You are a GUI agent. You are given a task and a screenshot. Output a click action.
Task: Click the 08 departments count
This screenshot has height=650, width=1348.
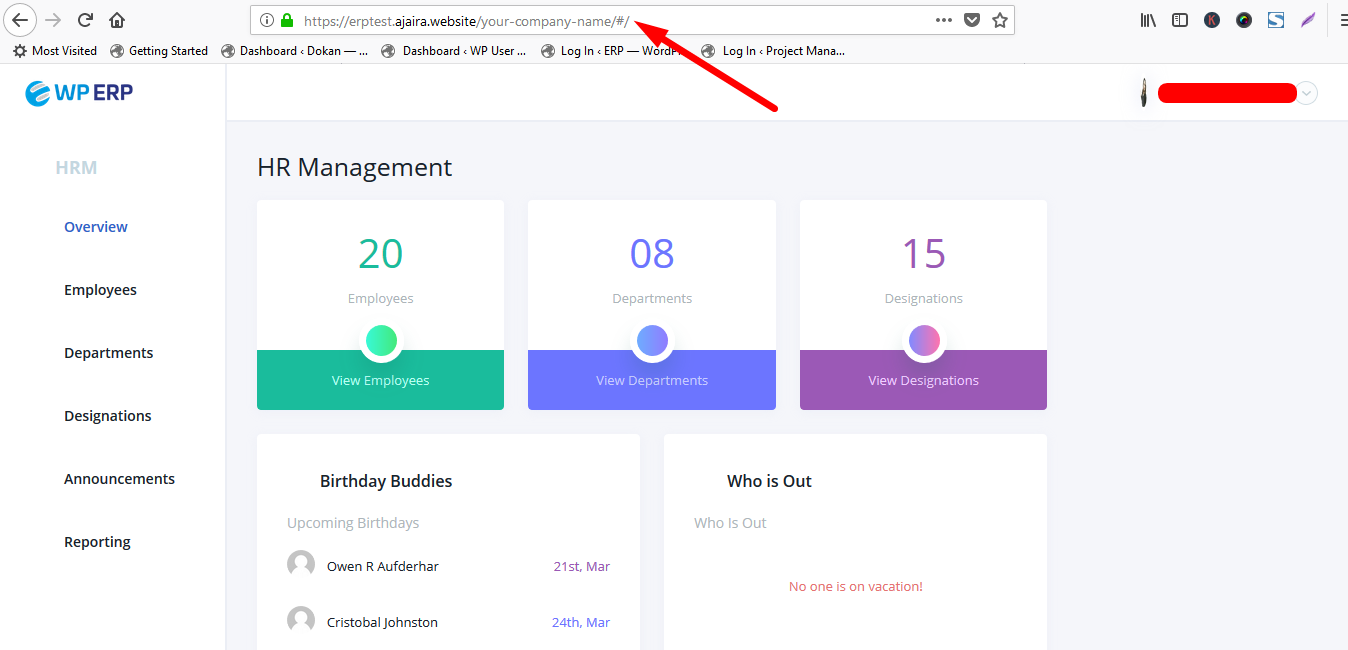(652, 254)
